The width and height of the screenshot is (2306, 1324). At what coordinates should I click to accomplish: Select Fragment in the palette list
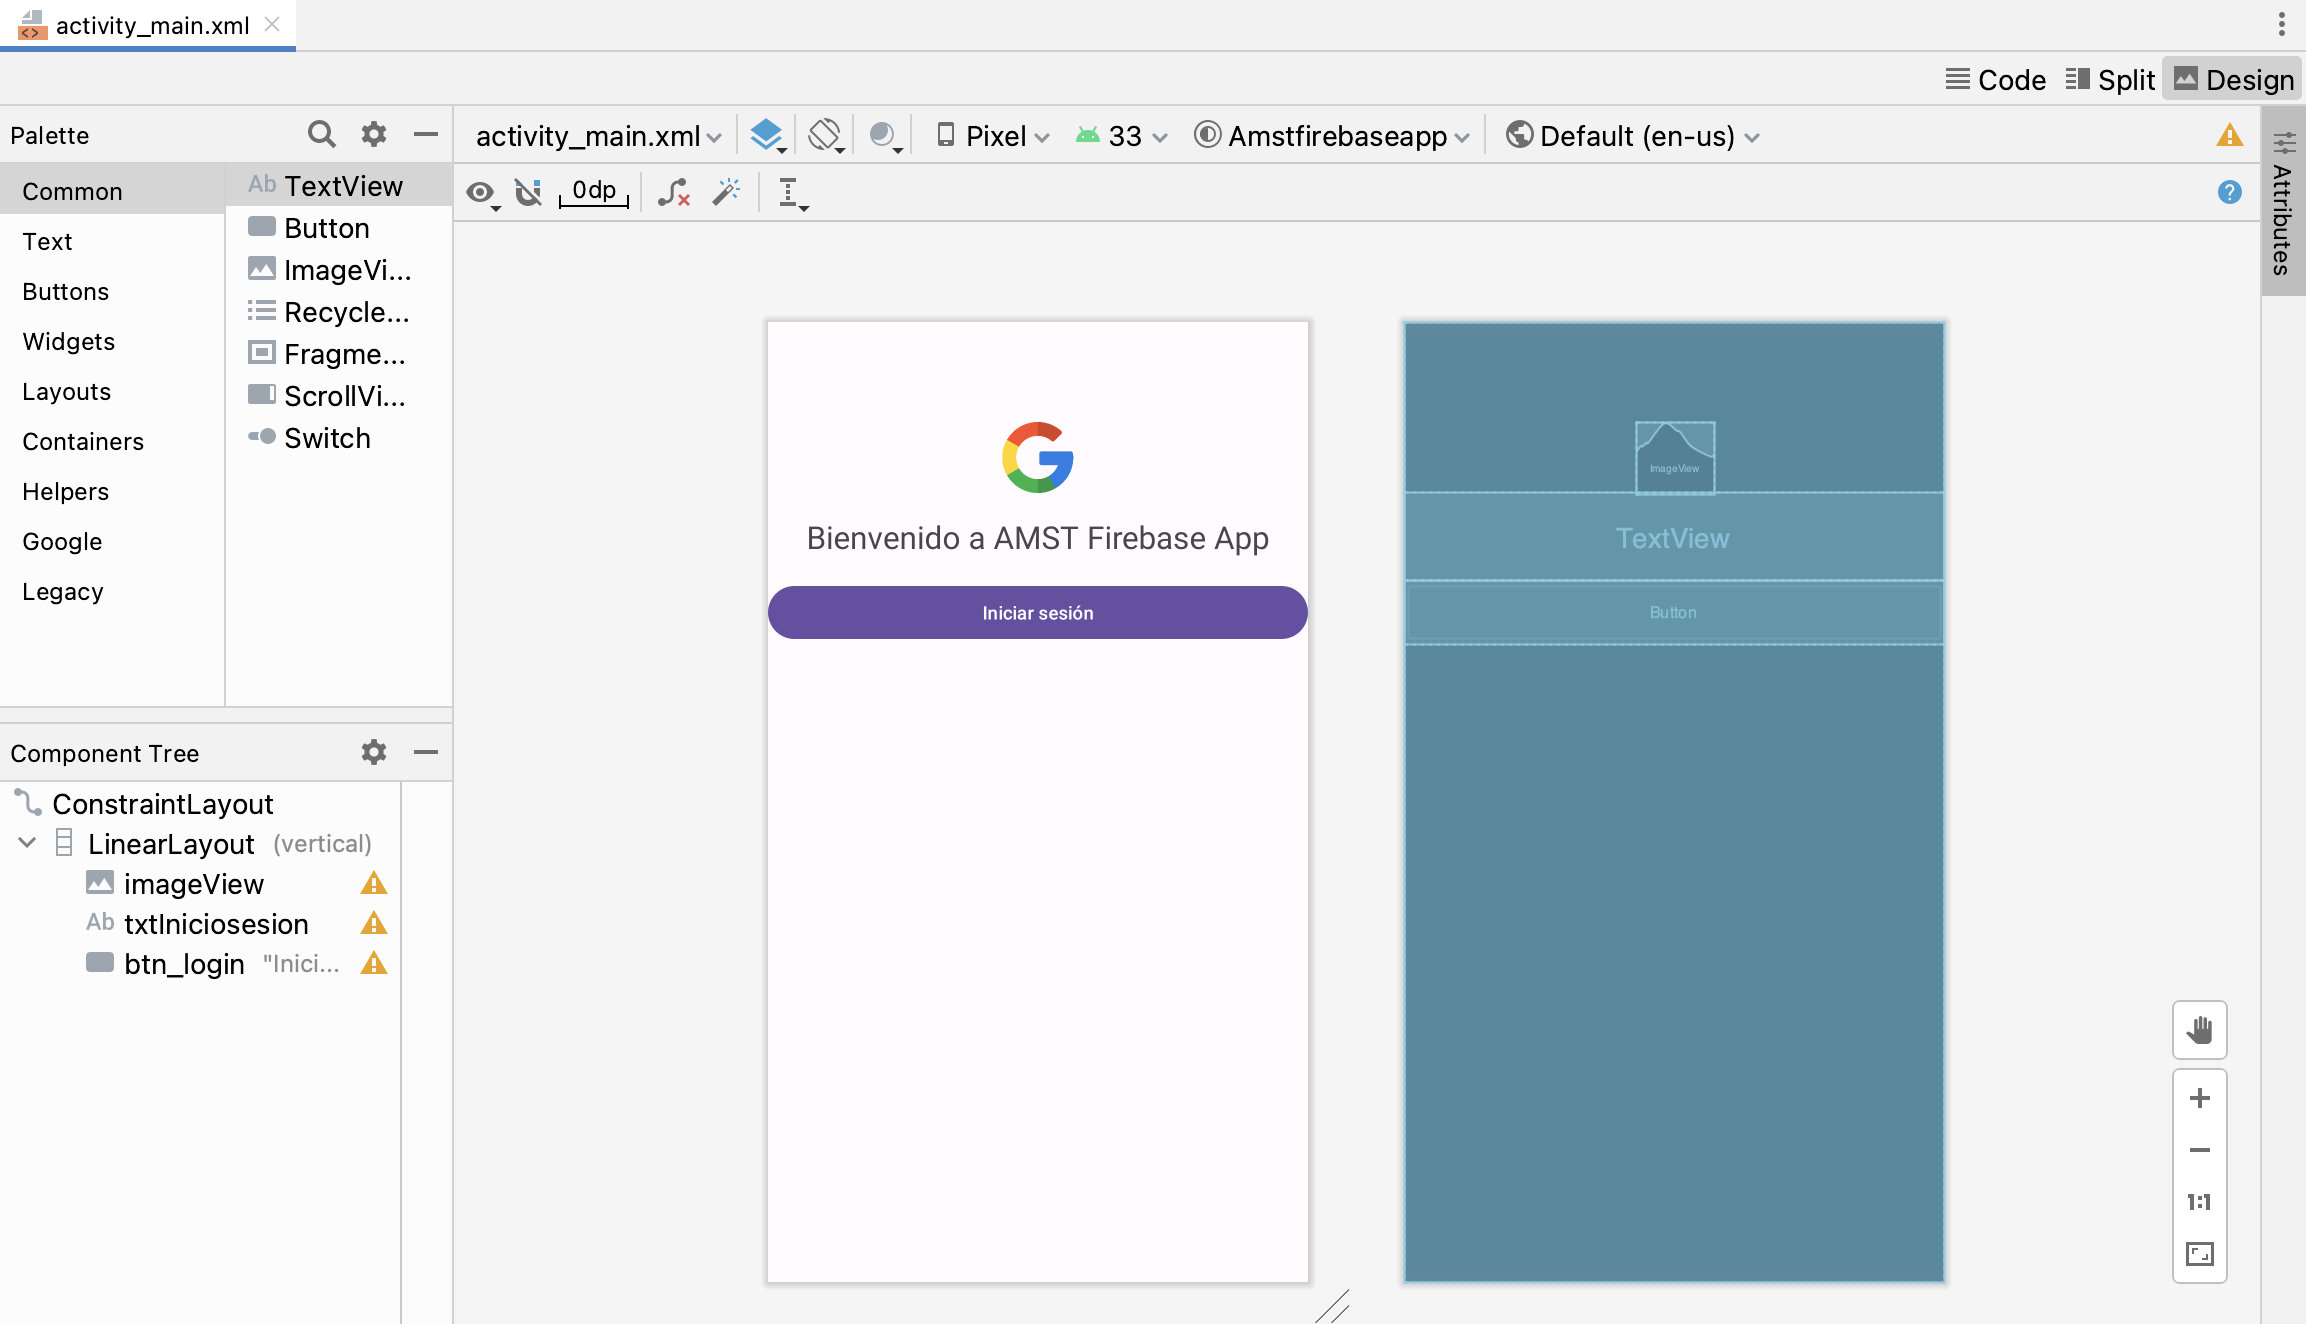339,354
